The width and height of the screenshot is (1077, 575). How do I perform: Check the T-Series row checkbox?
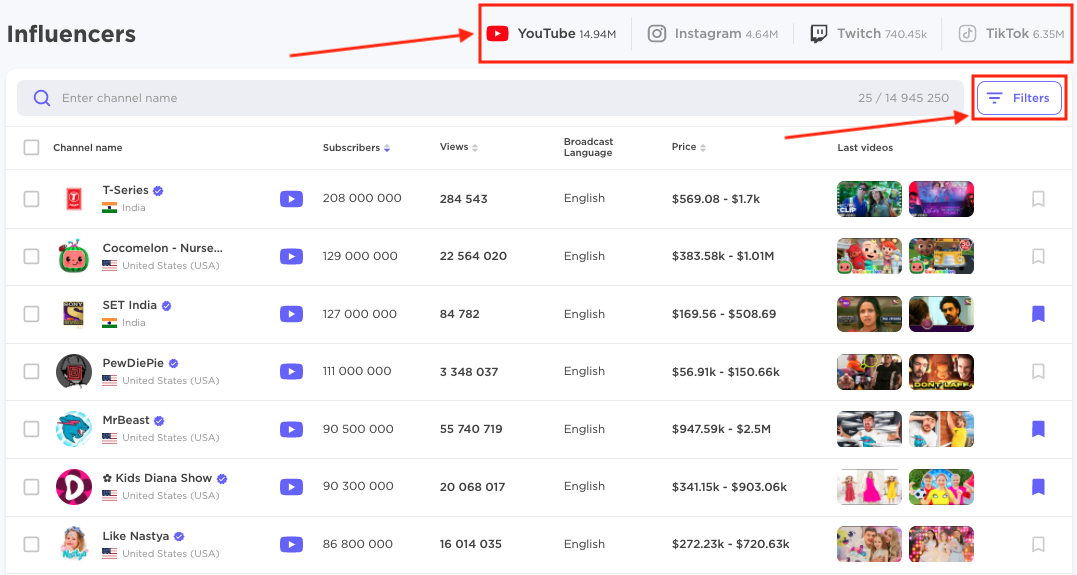pos(32,199)
